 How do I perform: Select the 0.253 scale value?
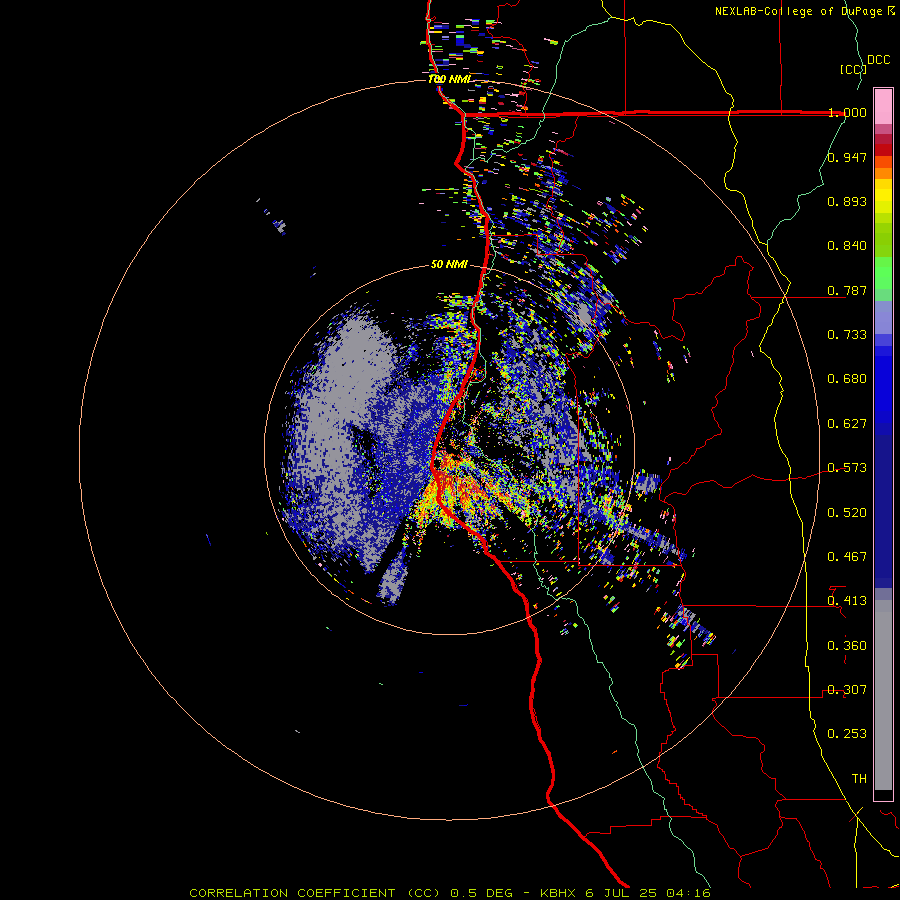[847, 734]
